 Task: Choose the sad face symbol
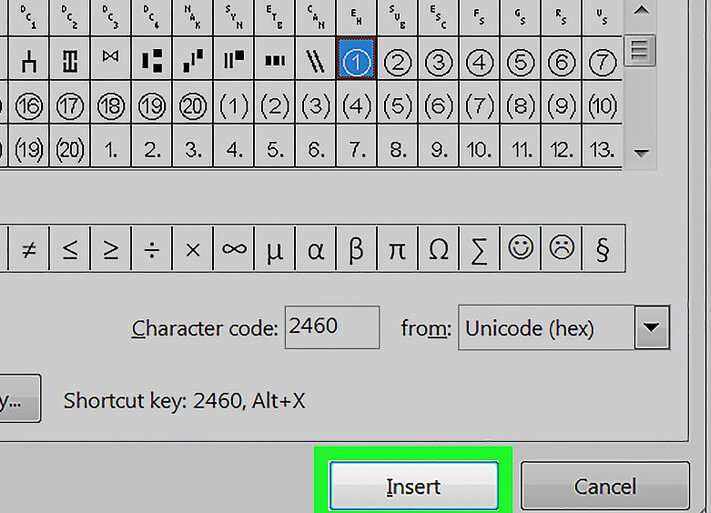click(x=562, y=249)
